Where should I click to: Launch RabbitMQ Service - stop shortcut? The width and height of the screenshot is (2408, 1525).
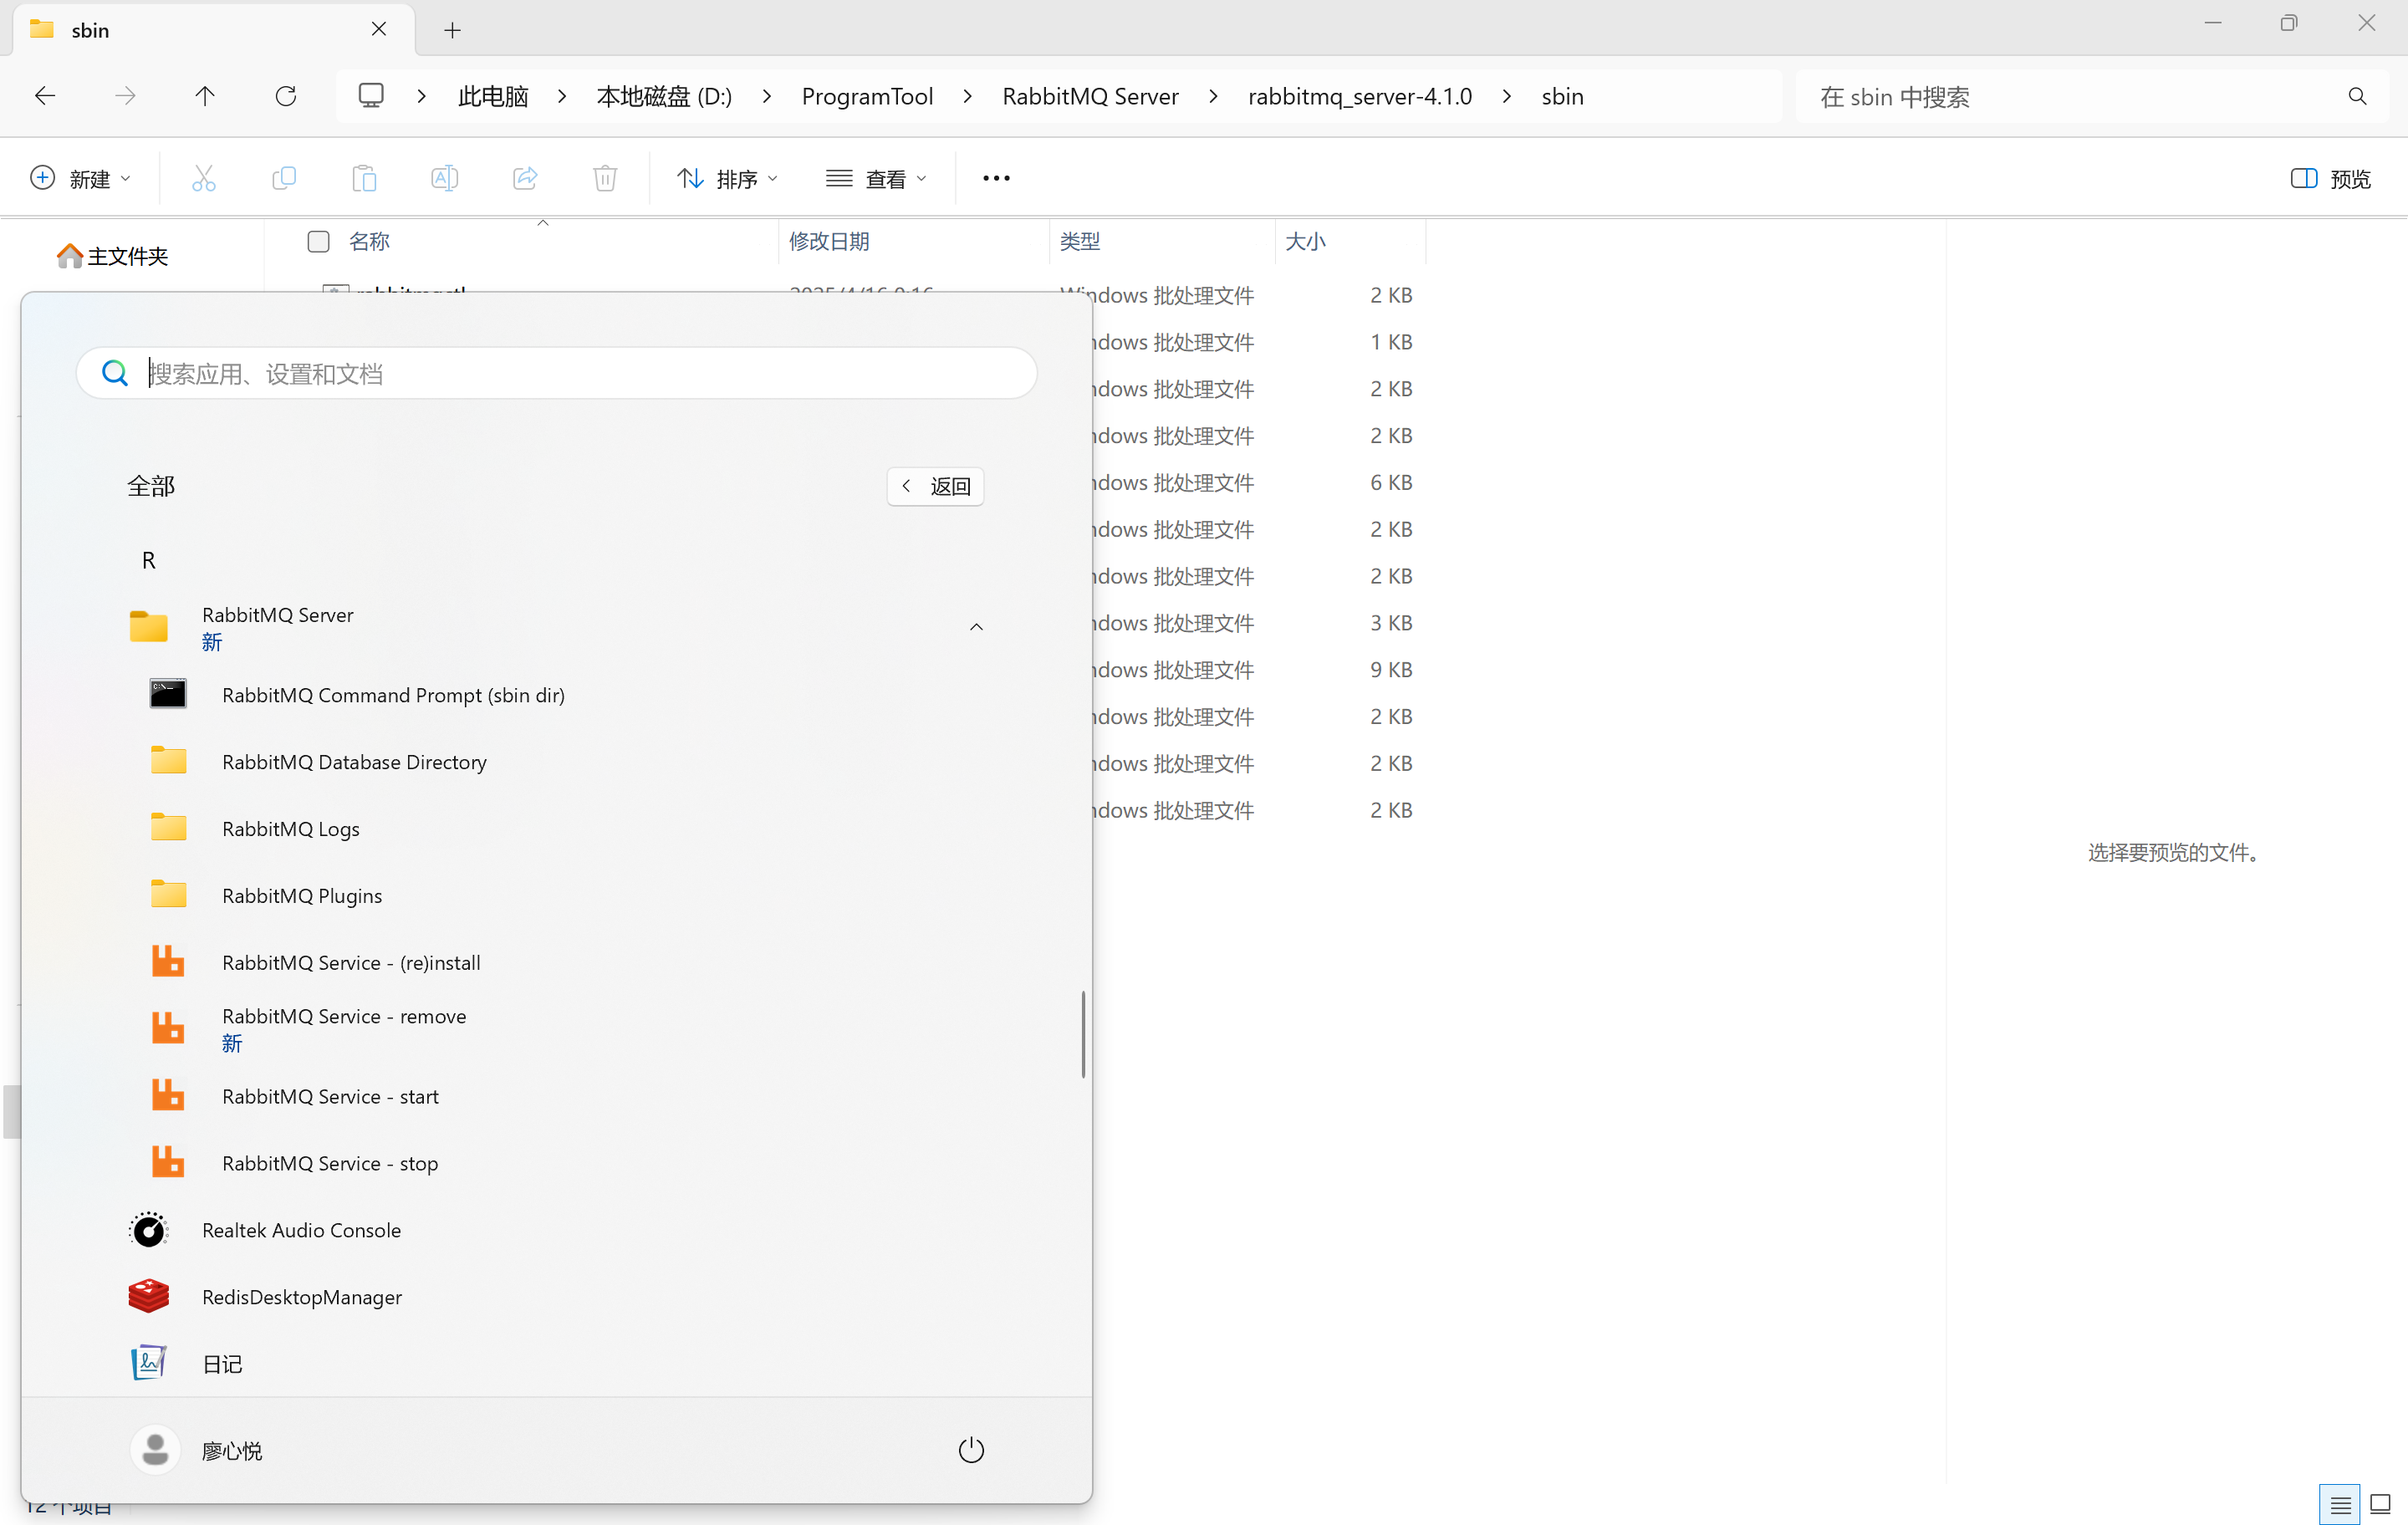click(x=330, y=1163)
